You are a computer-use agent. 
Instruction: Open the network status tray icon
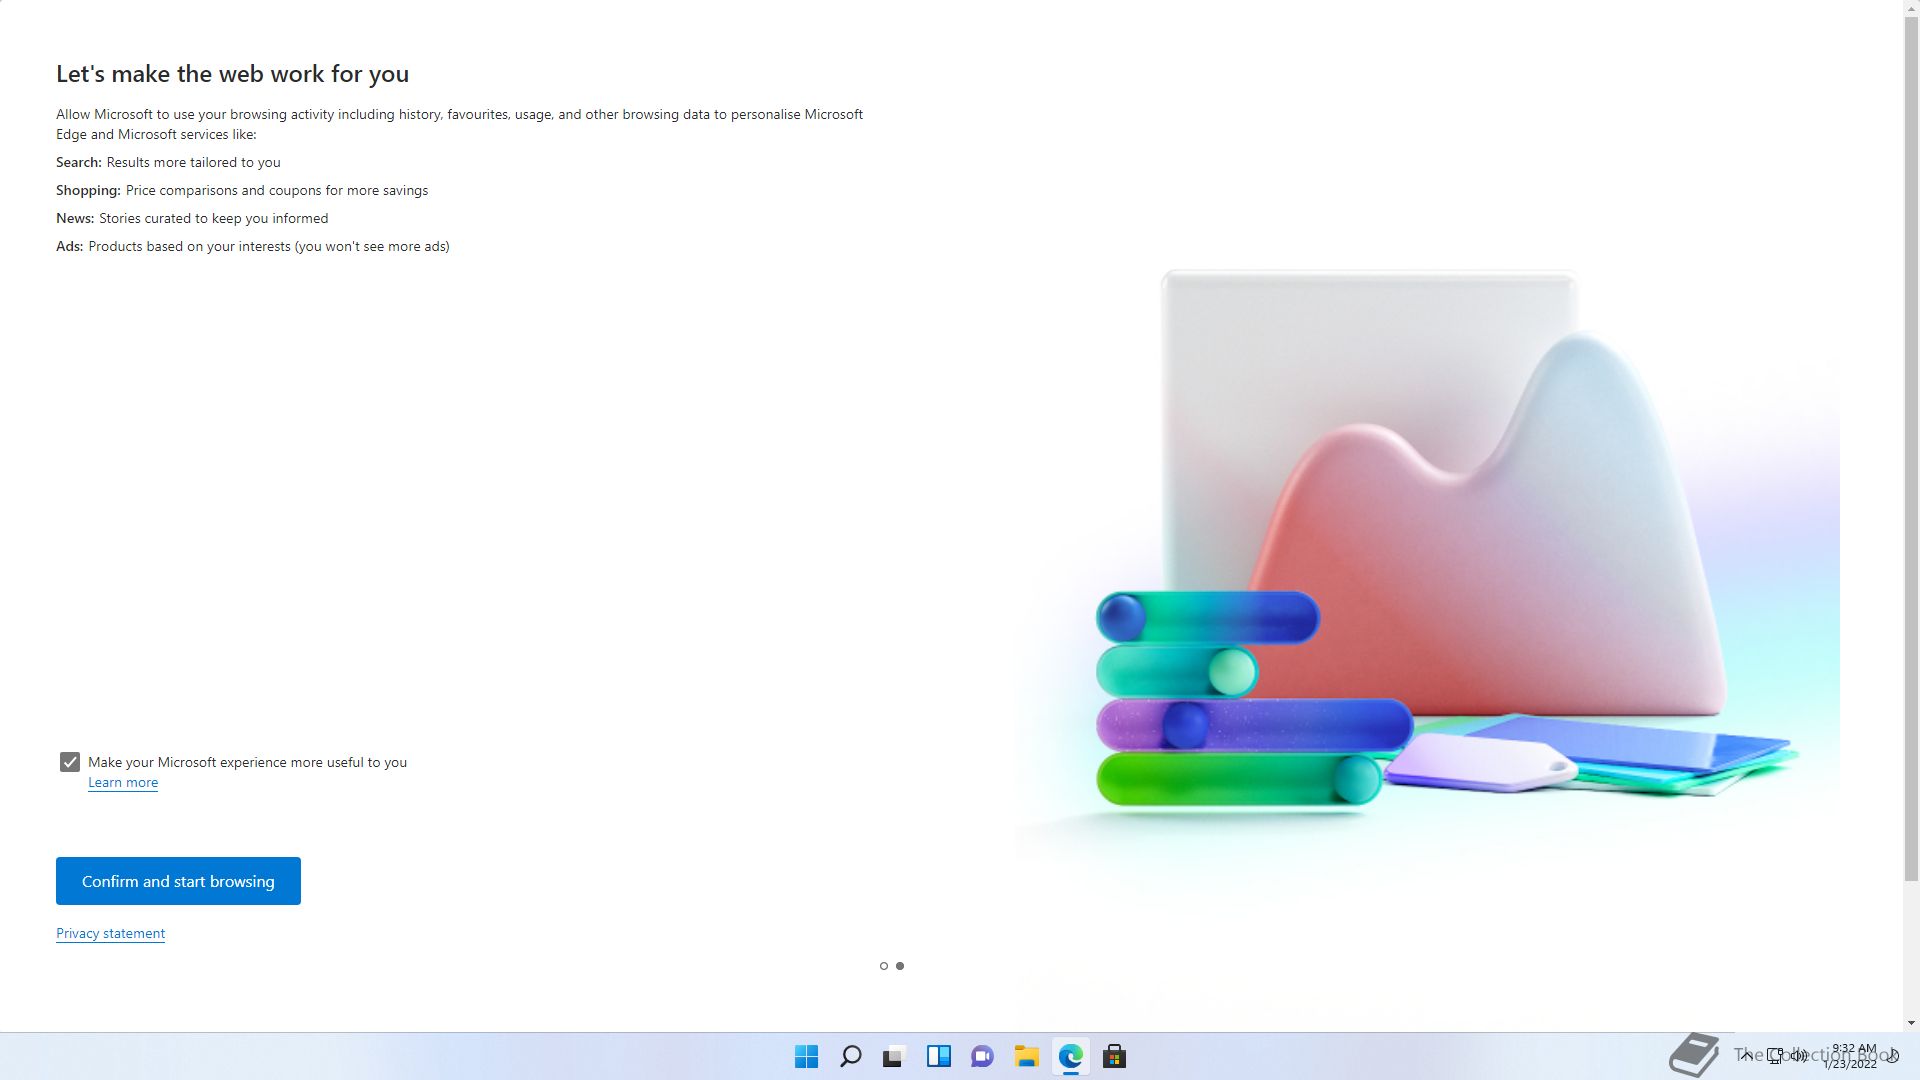coord(1775,1056)
